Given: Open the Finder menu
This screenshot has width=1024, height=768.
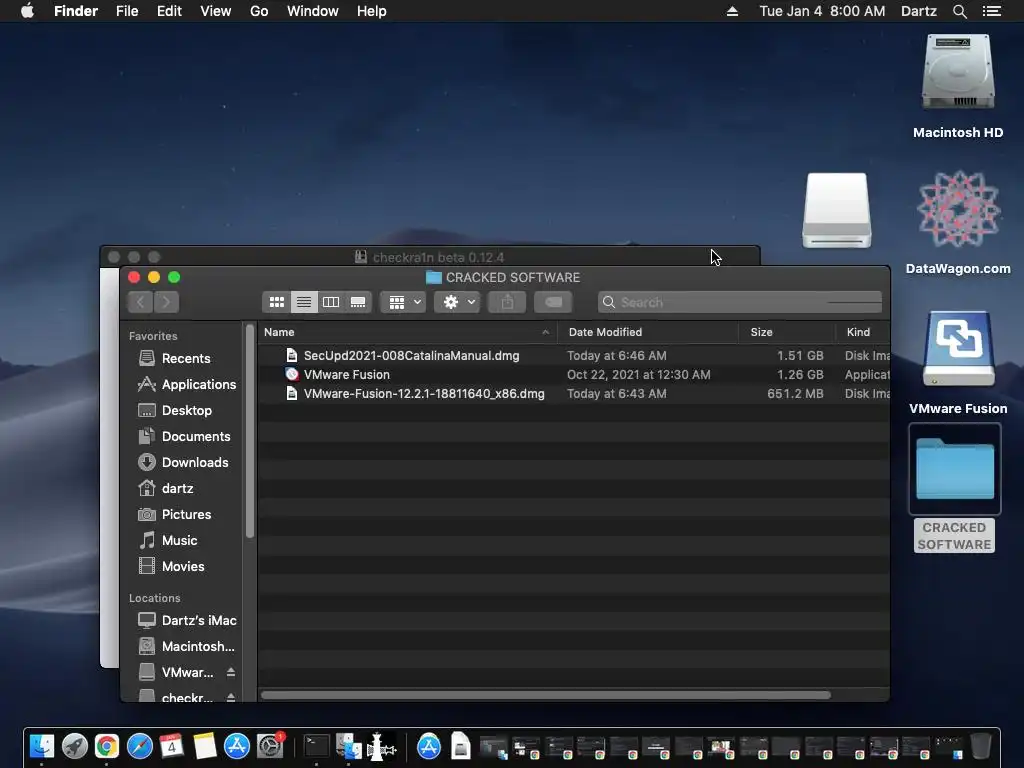Looking at the screenshot, I should 76,11.
